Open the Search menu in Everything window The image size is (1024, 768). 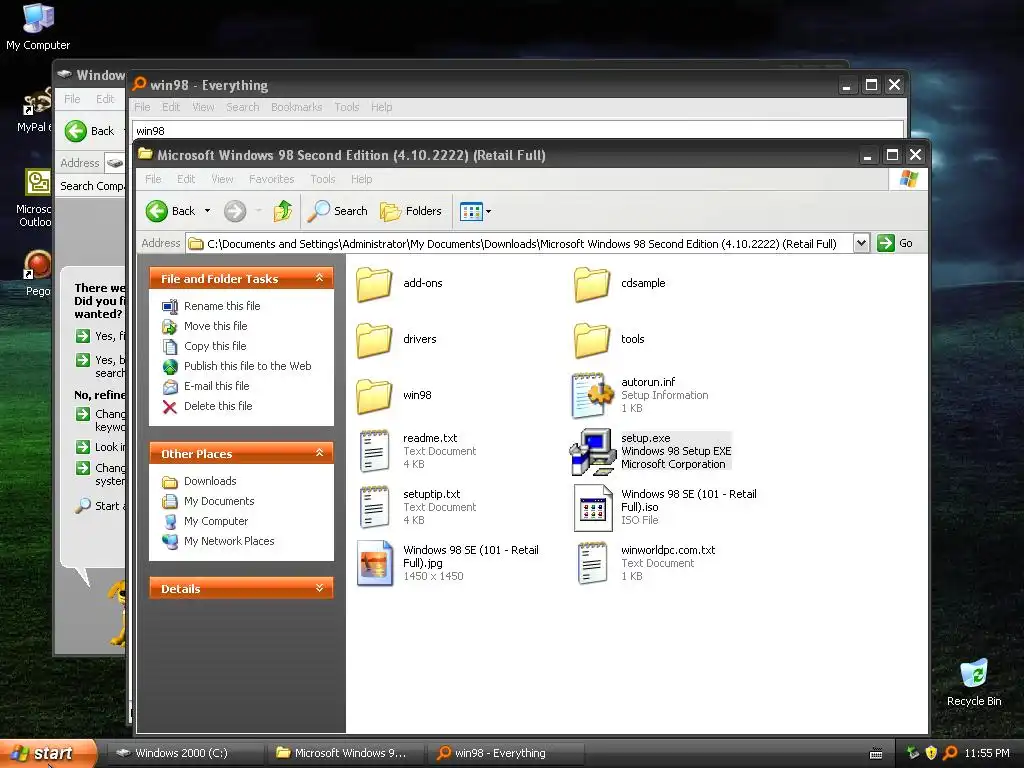click(242, 107)
